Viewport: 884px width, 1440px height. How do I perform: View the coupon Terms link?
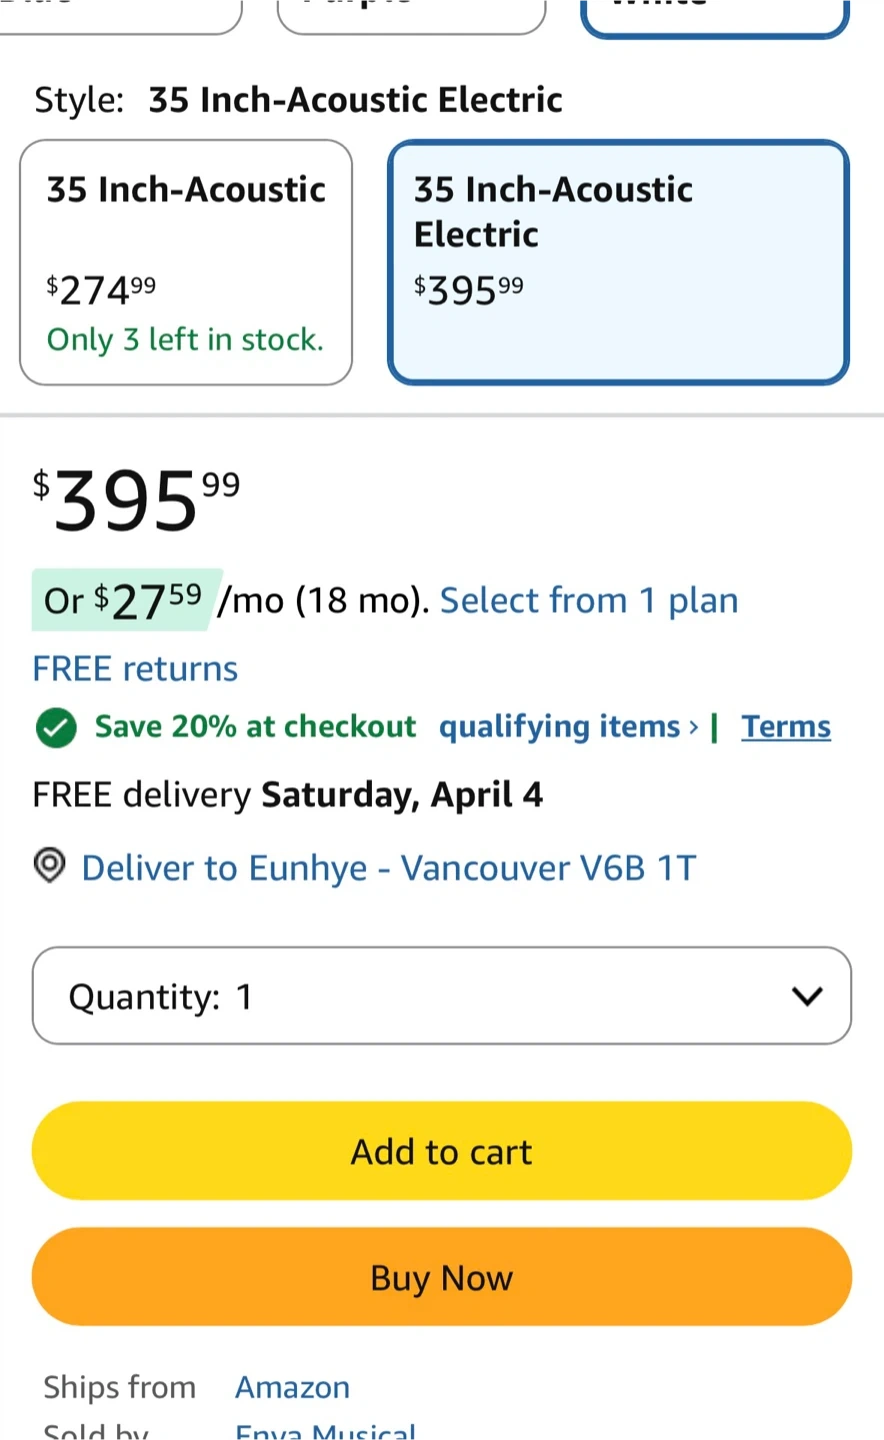pyautogui.click(x=786, y=727)
